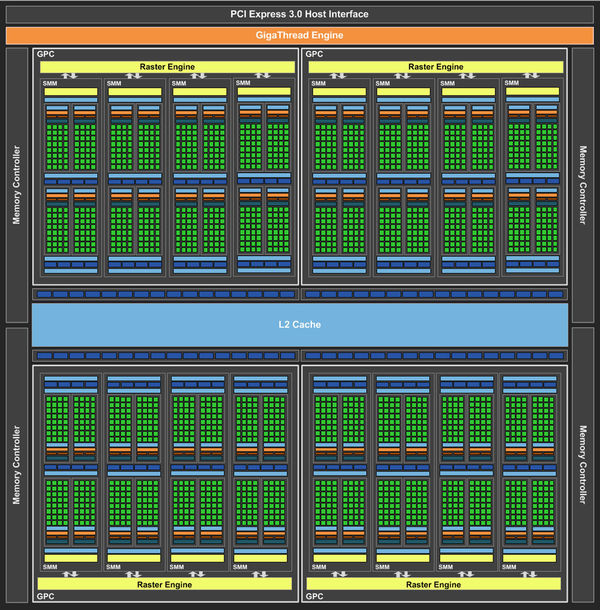Click the Raster Engine in bottom-left GPC
Screen dimensions: 600x610
coord(167,583)
